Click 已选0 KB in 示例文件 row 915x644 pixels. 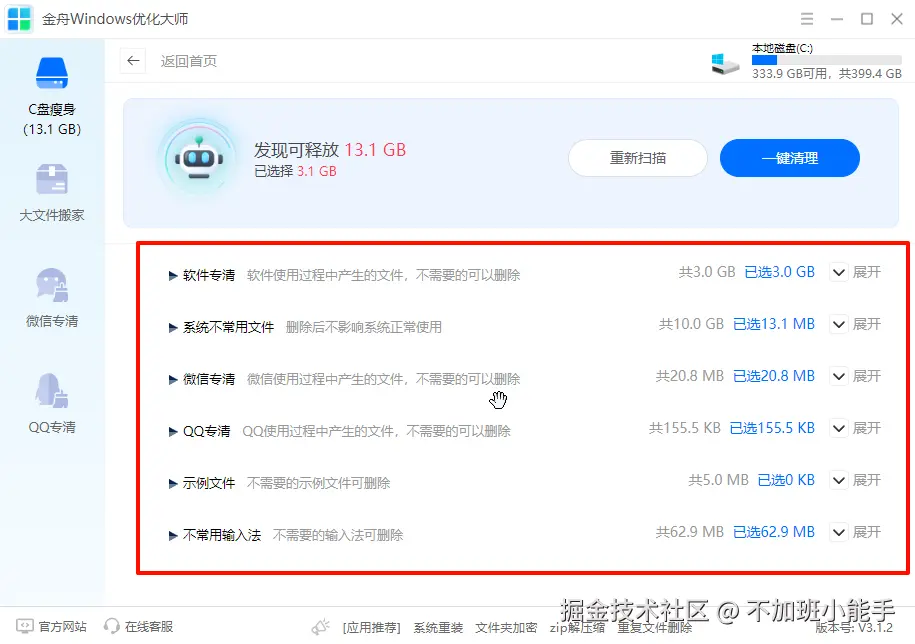tap(786, 480)
